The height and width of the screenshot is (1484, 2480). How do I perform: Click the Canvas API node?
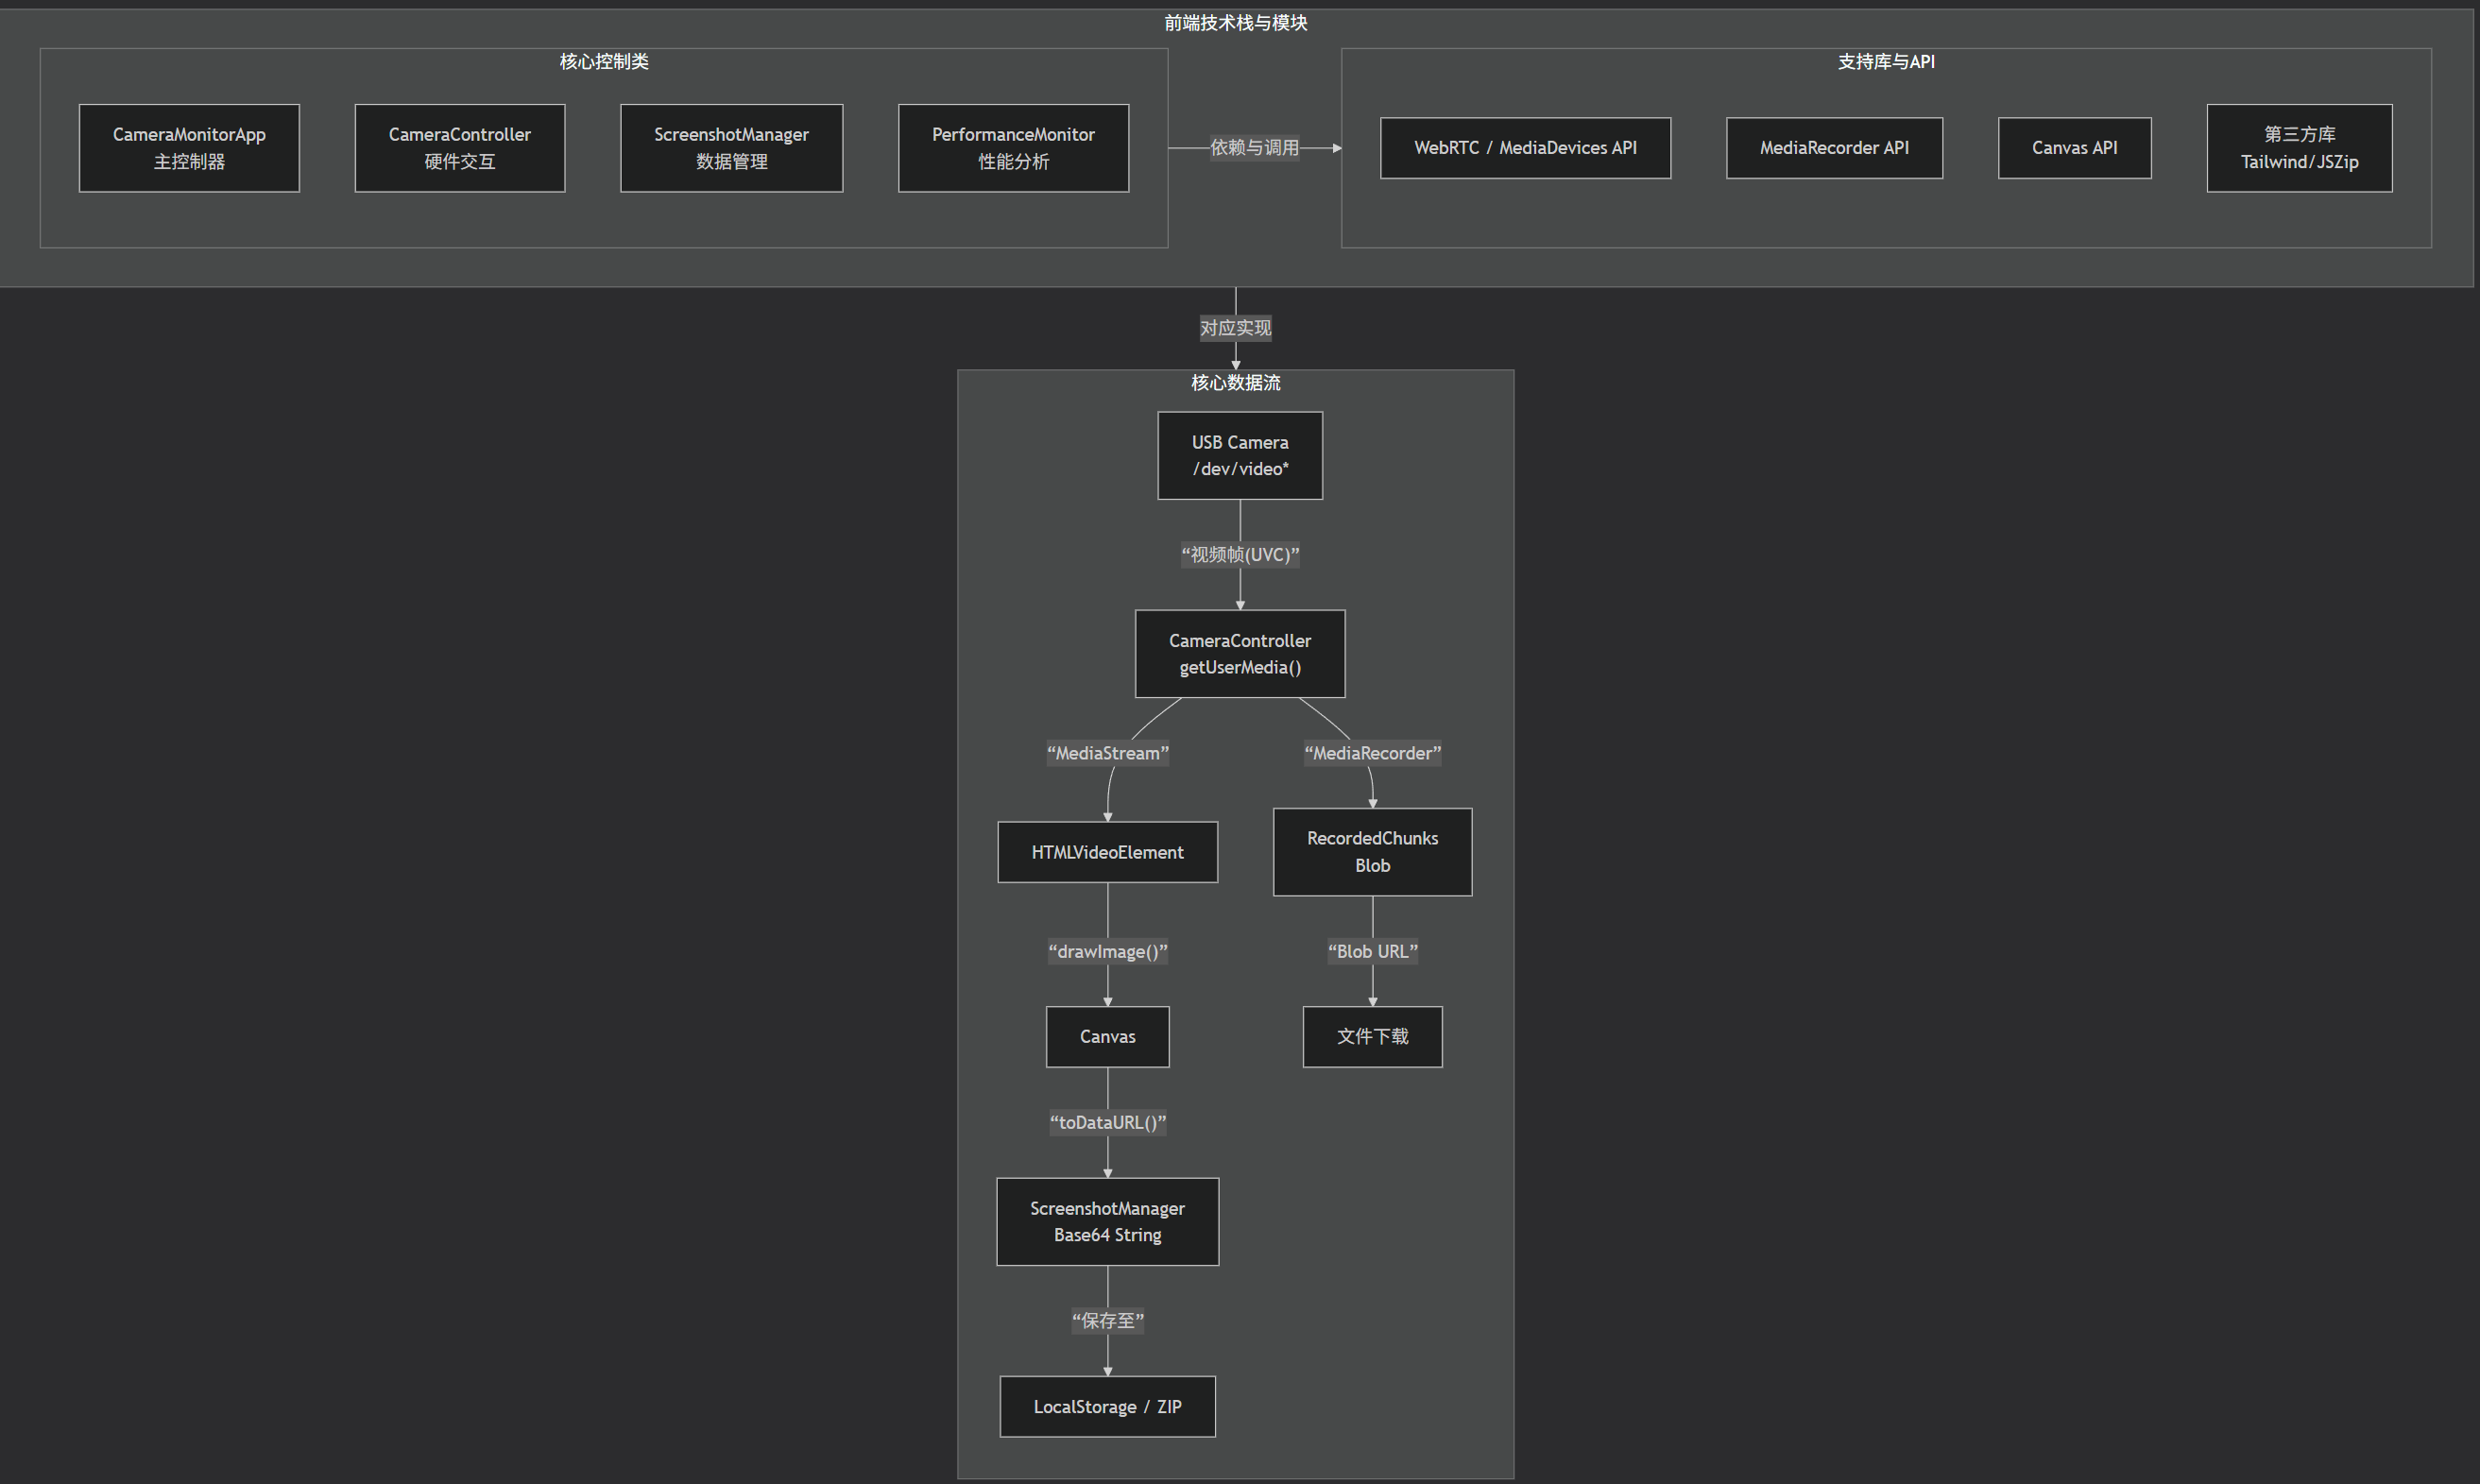2074,148
